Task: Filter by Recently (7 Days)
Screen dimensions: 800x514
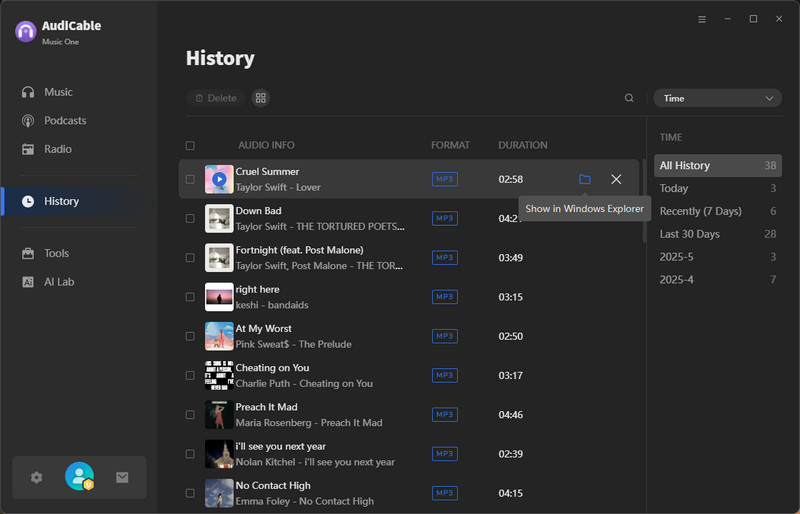Action: tap(717, 211)
